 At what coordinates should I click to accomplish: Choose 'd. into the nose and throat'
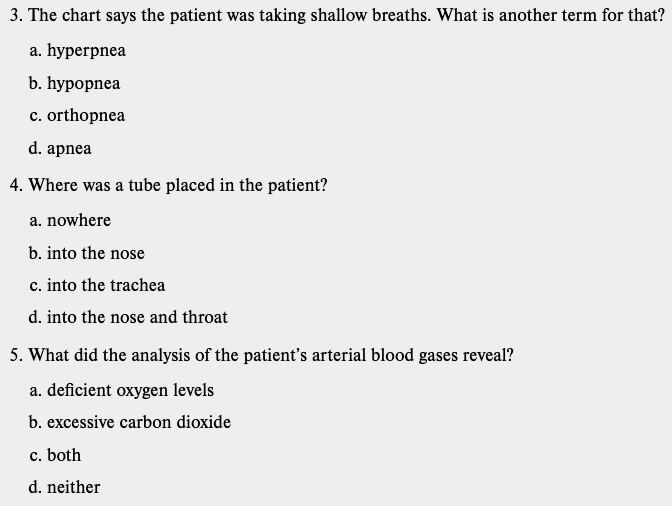129,317
